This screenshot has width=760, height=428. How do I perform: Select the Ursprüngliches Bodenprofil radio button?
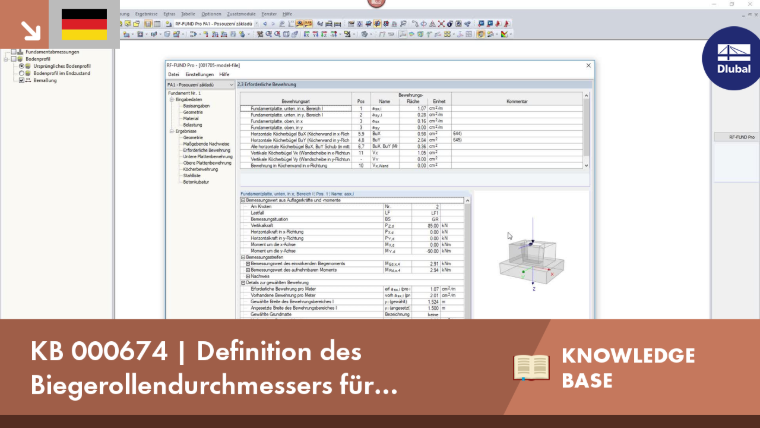(21, 66)
